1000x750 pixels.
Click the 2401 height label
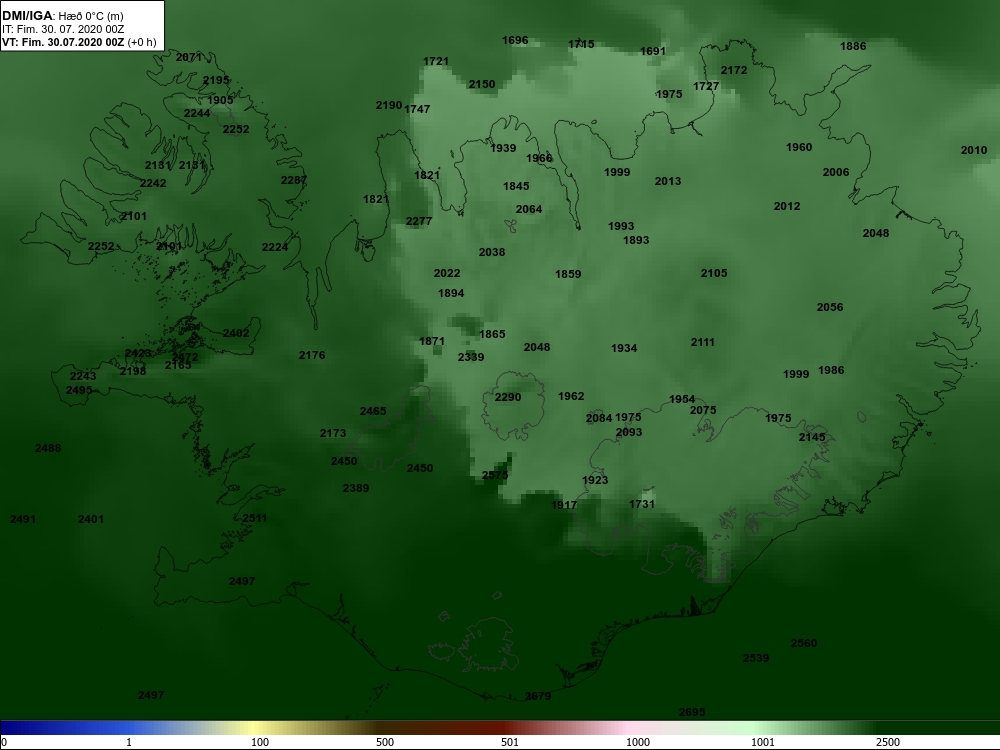91,519
